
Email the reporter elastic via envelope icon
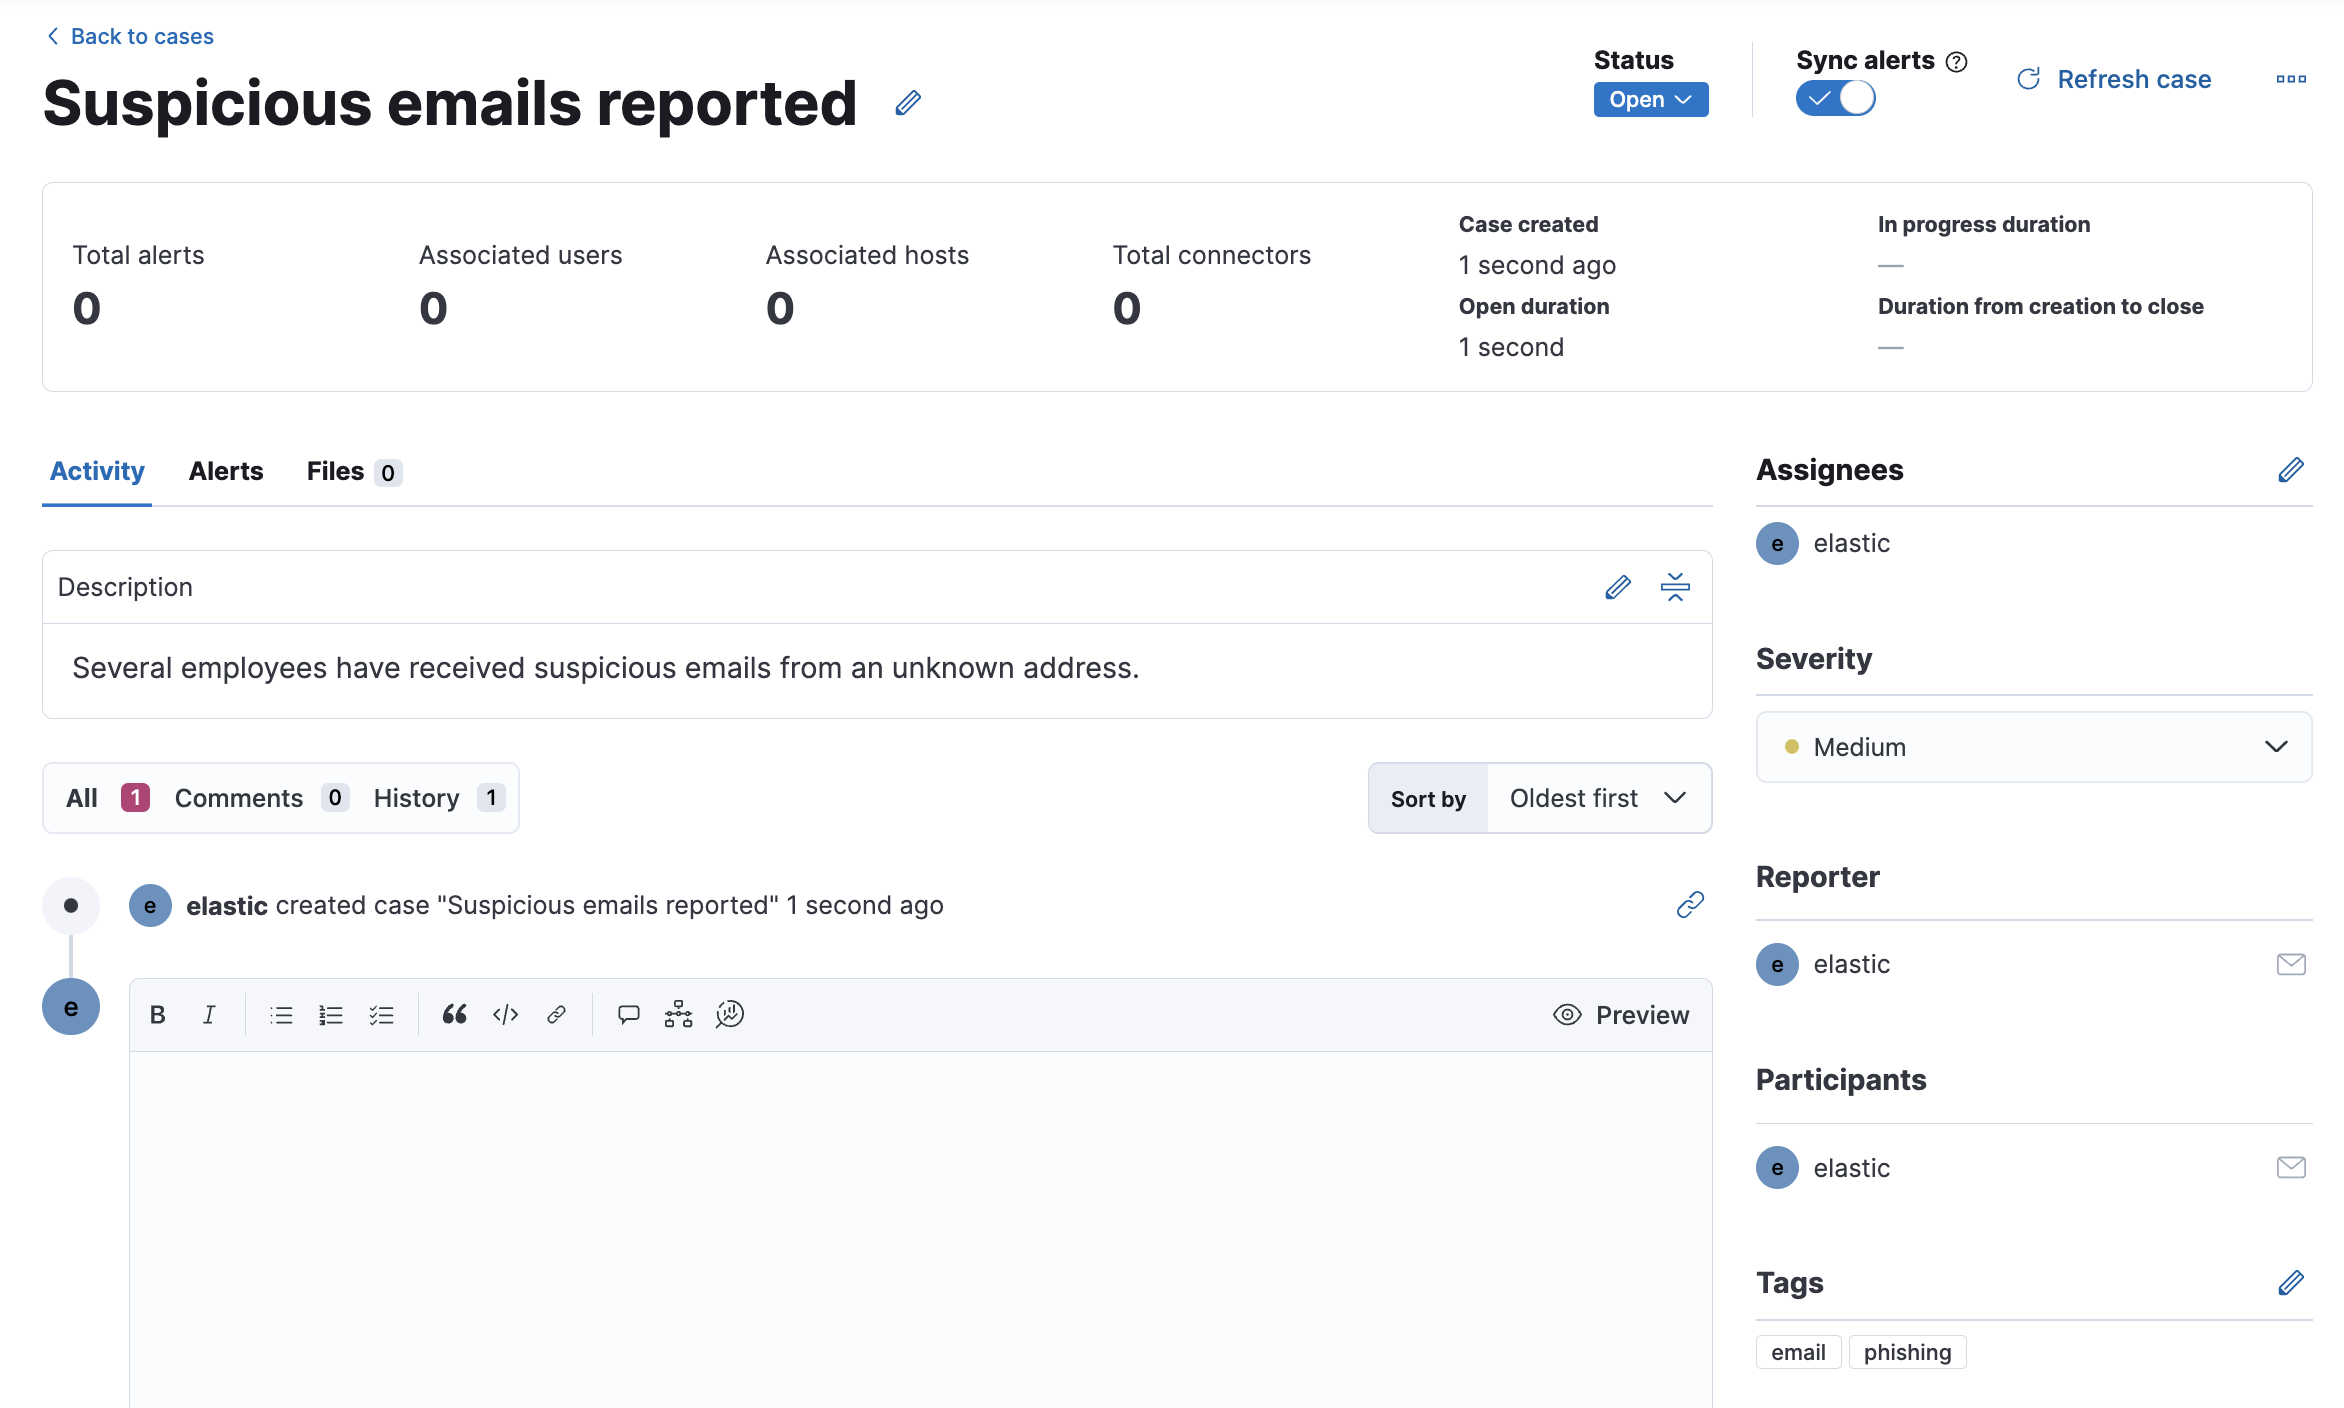point(2290,964)
